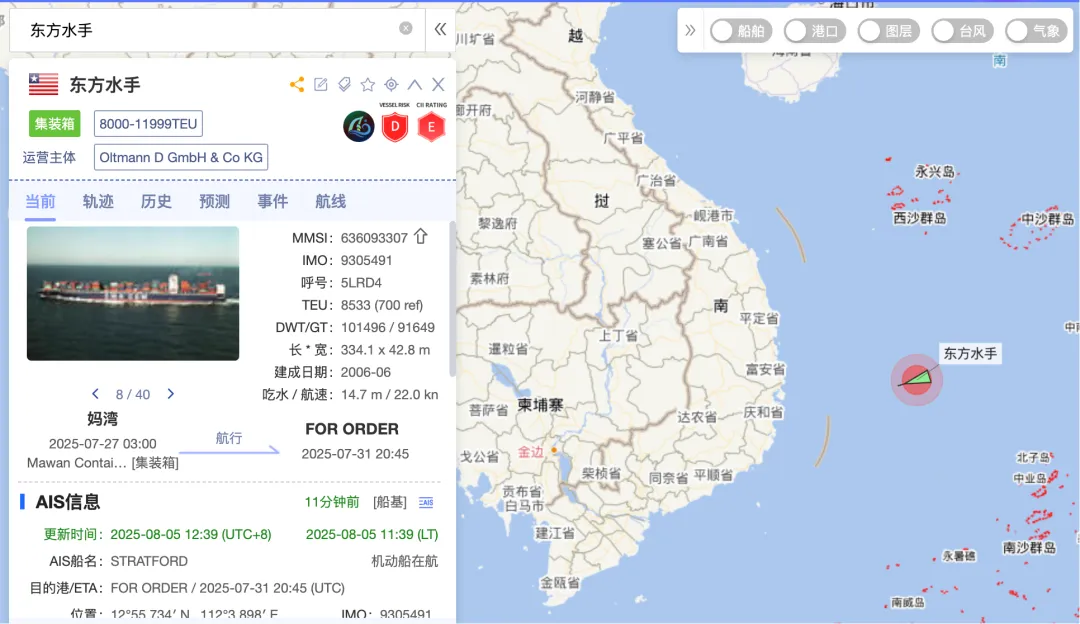Click the 南沙群岛 map label
Viewport: 1080px width, 624px height.
coord(1029,548)
